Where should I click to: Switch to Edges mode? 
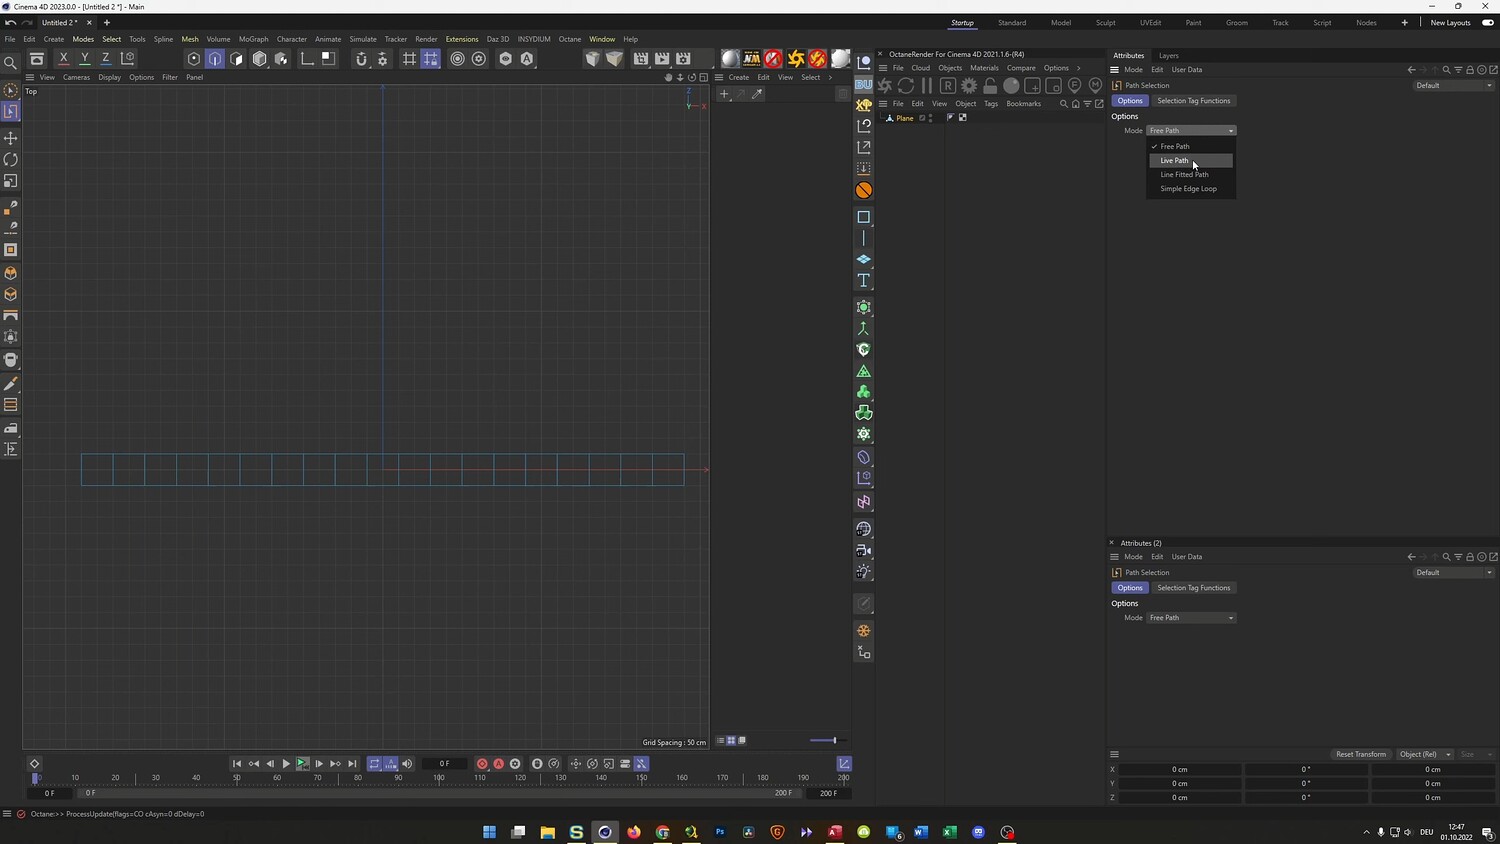pyautogui.click(x=215, y=59)
